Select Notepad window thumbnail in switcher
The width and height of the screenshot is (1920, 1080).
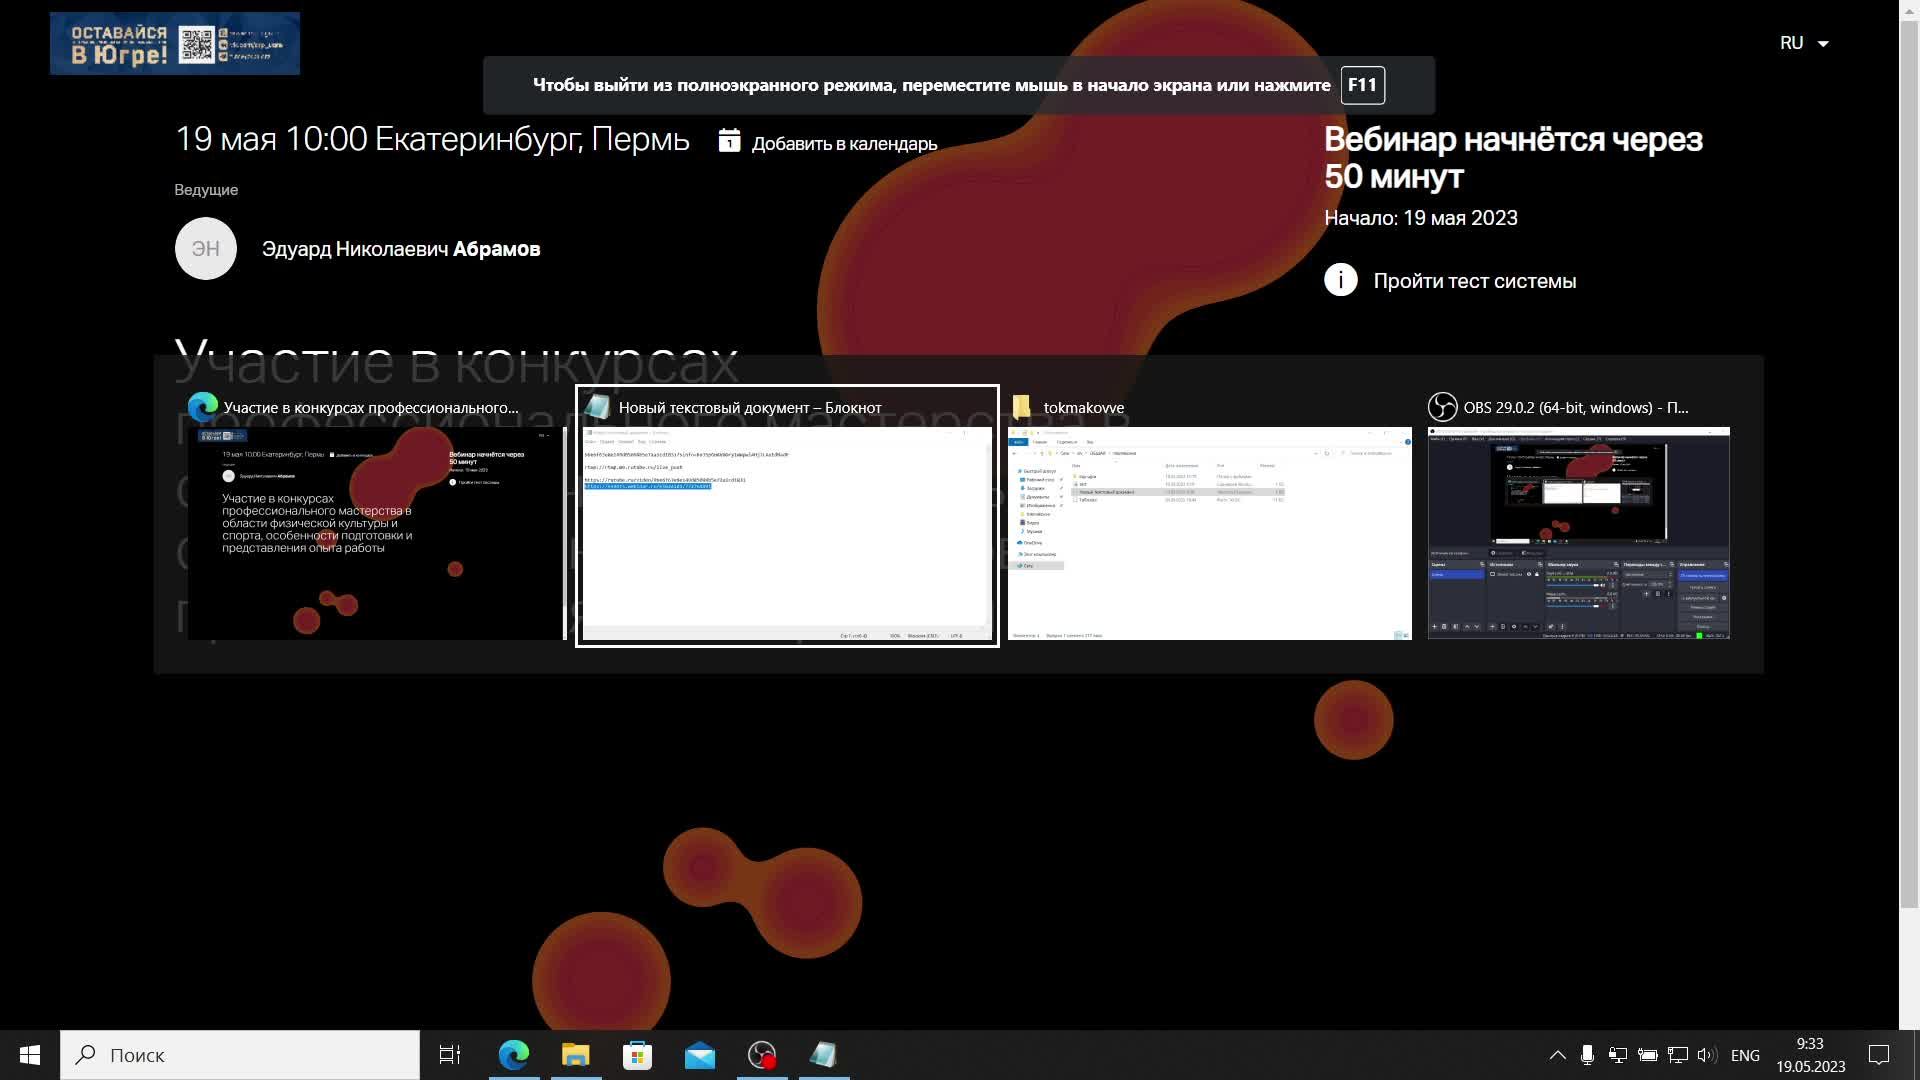(787, 532)
